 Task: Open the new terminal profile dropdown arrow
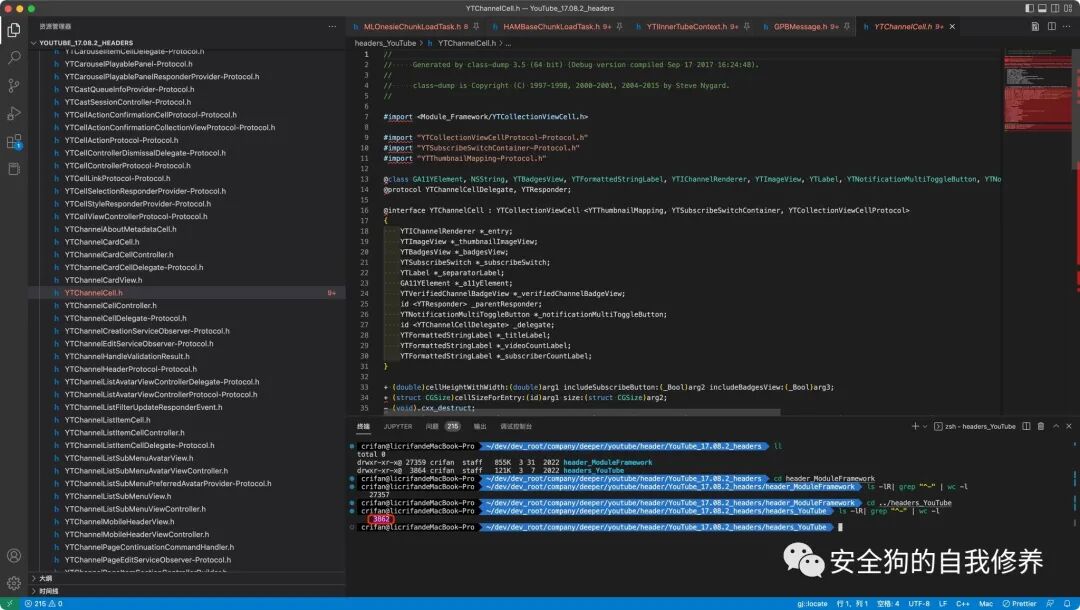[925, 426]
